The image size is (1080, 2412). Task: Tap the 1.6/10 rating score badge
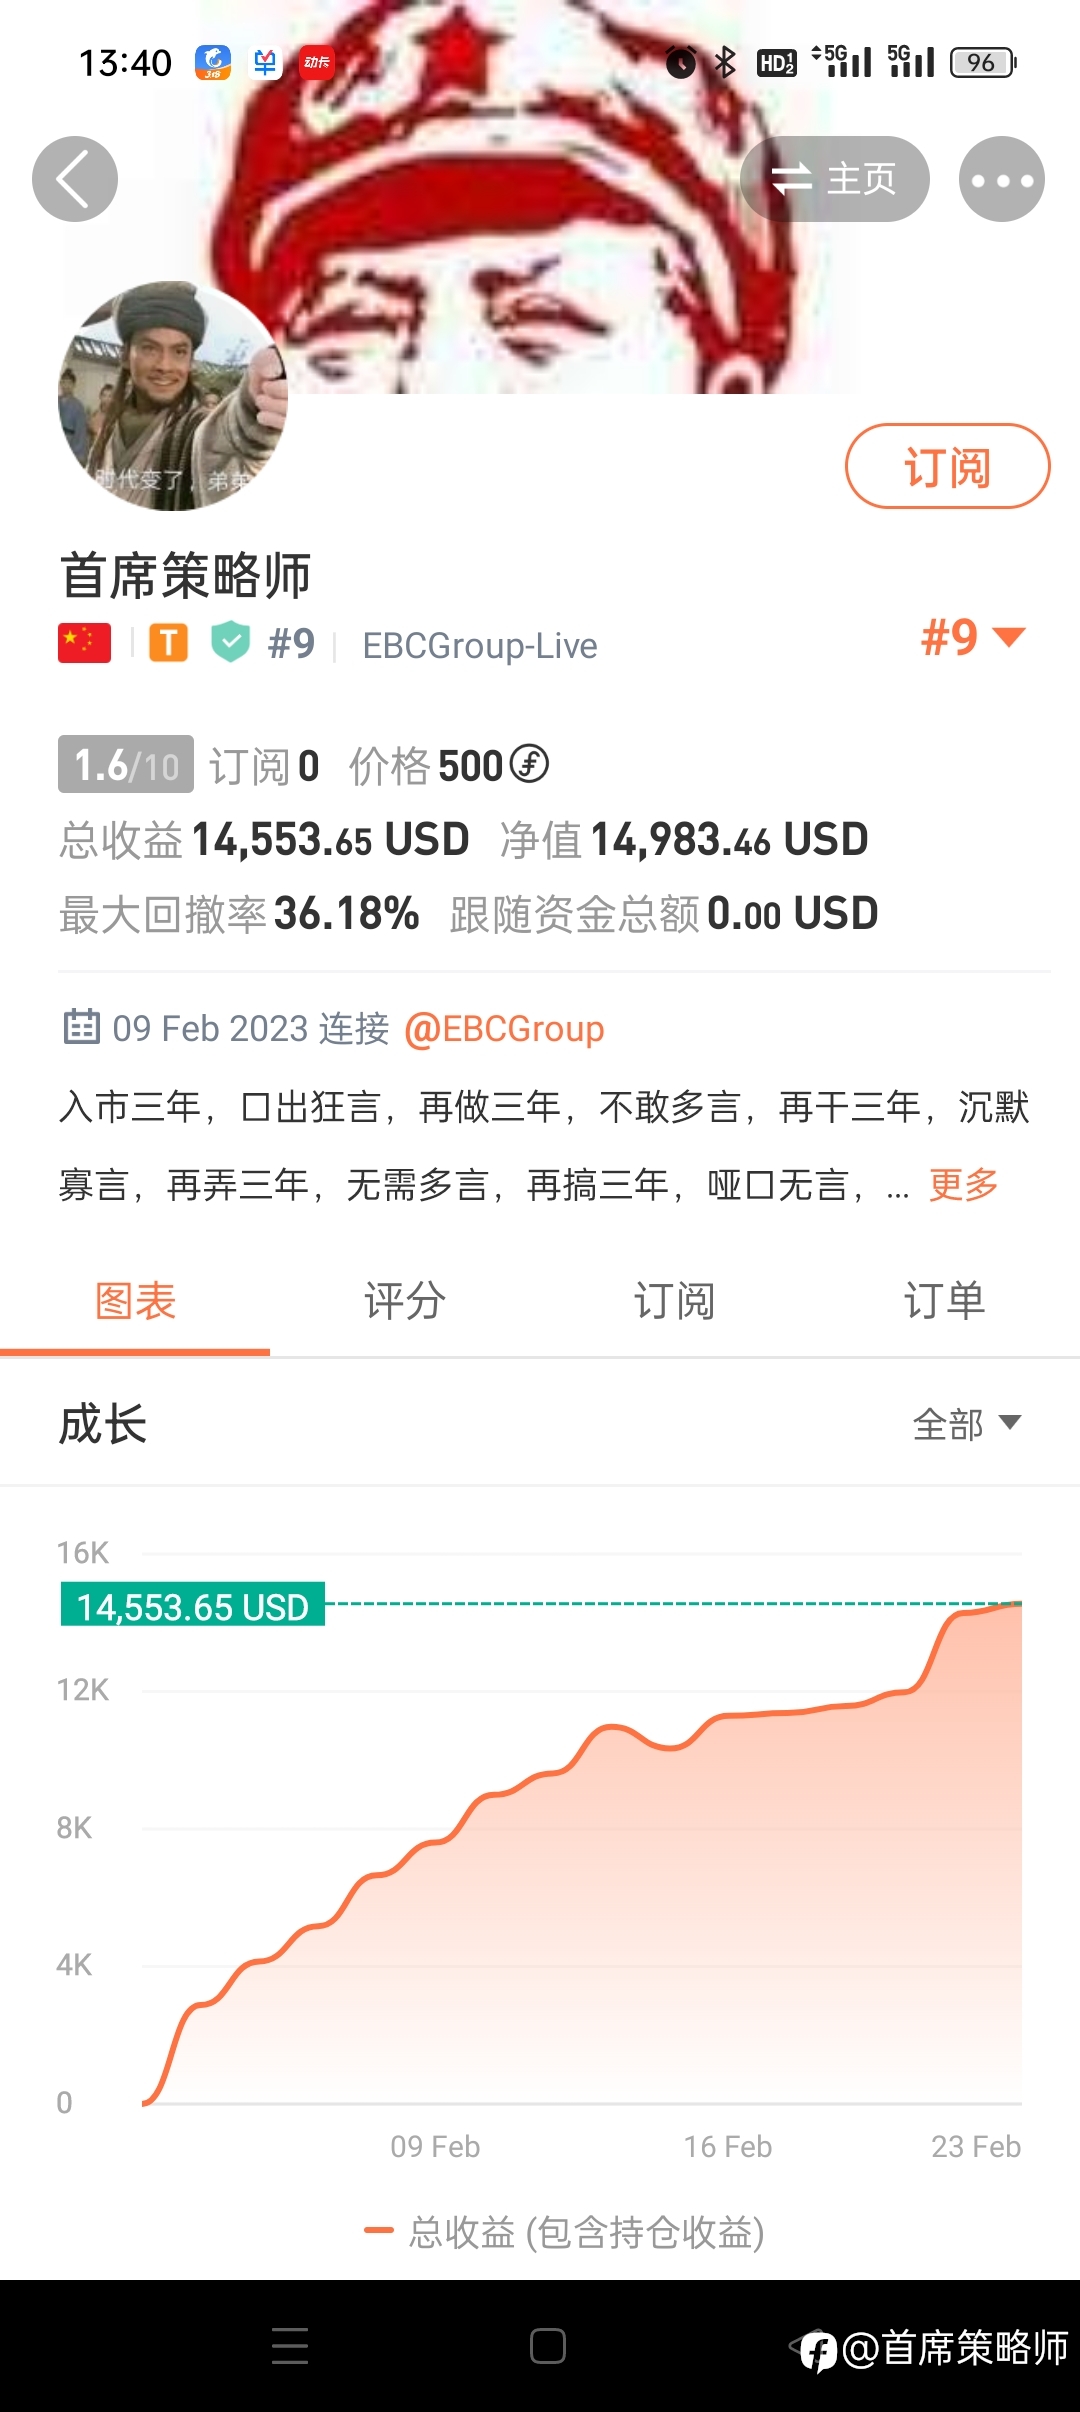click(x=126, y=765)
